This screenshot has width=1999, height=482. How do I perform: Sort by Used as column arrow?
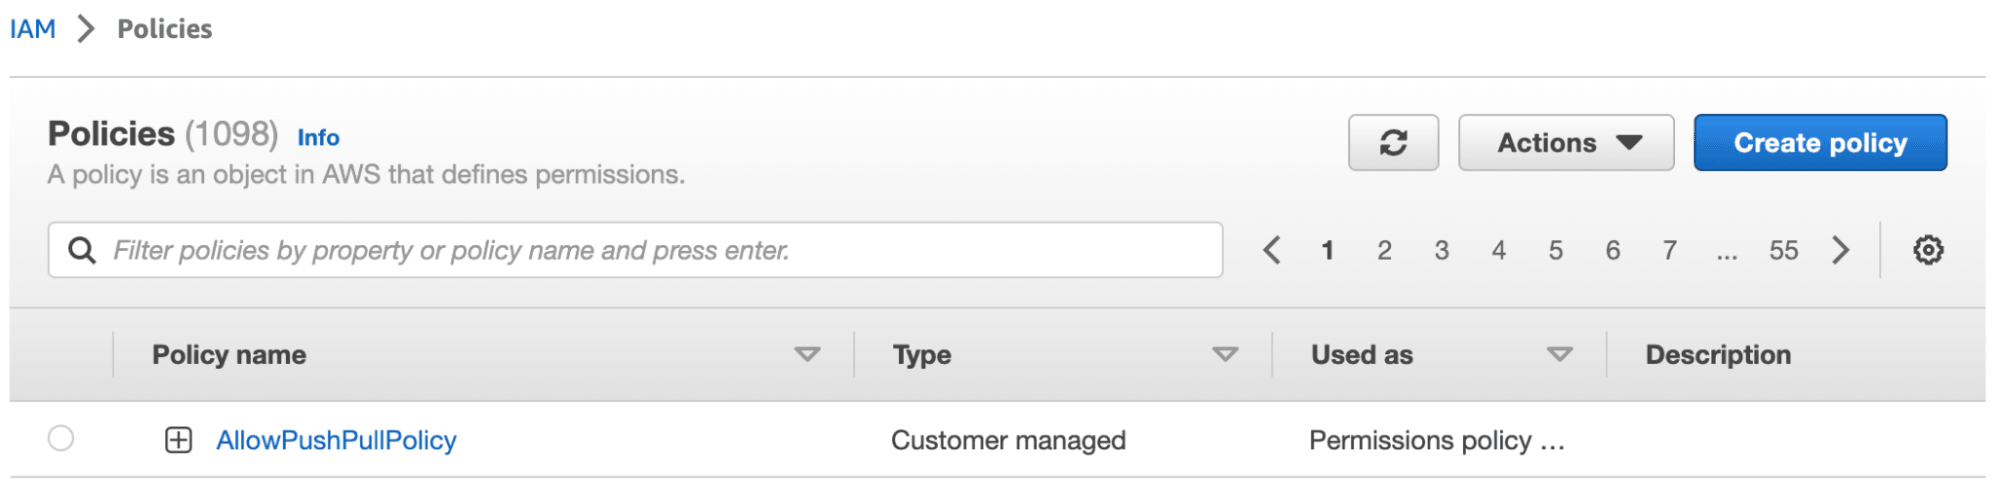pyautogui.click(x=1559, y=355)
